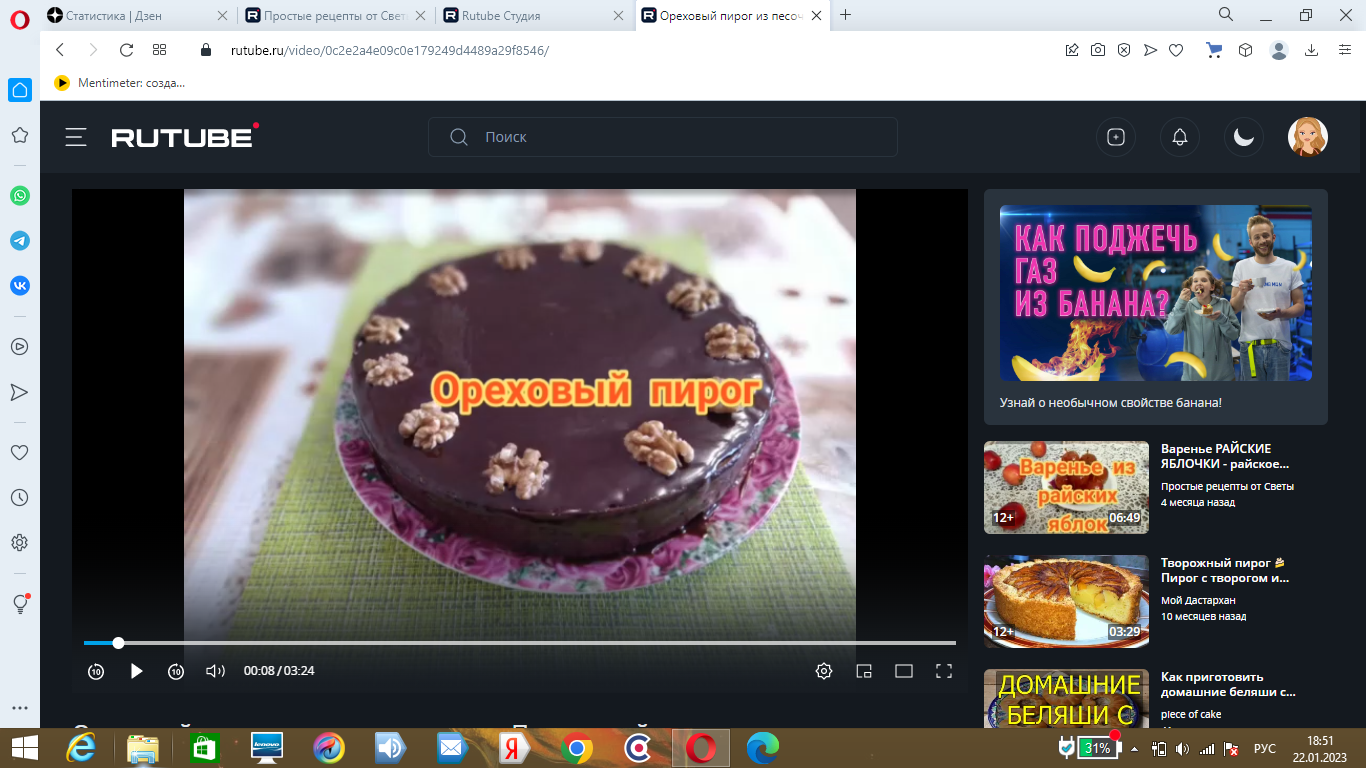Screen dimensions: 1366x768
Task: Open VK in Opera sidebar
Action: [20, 285]
